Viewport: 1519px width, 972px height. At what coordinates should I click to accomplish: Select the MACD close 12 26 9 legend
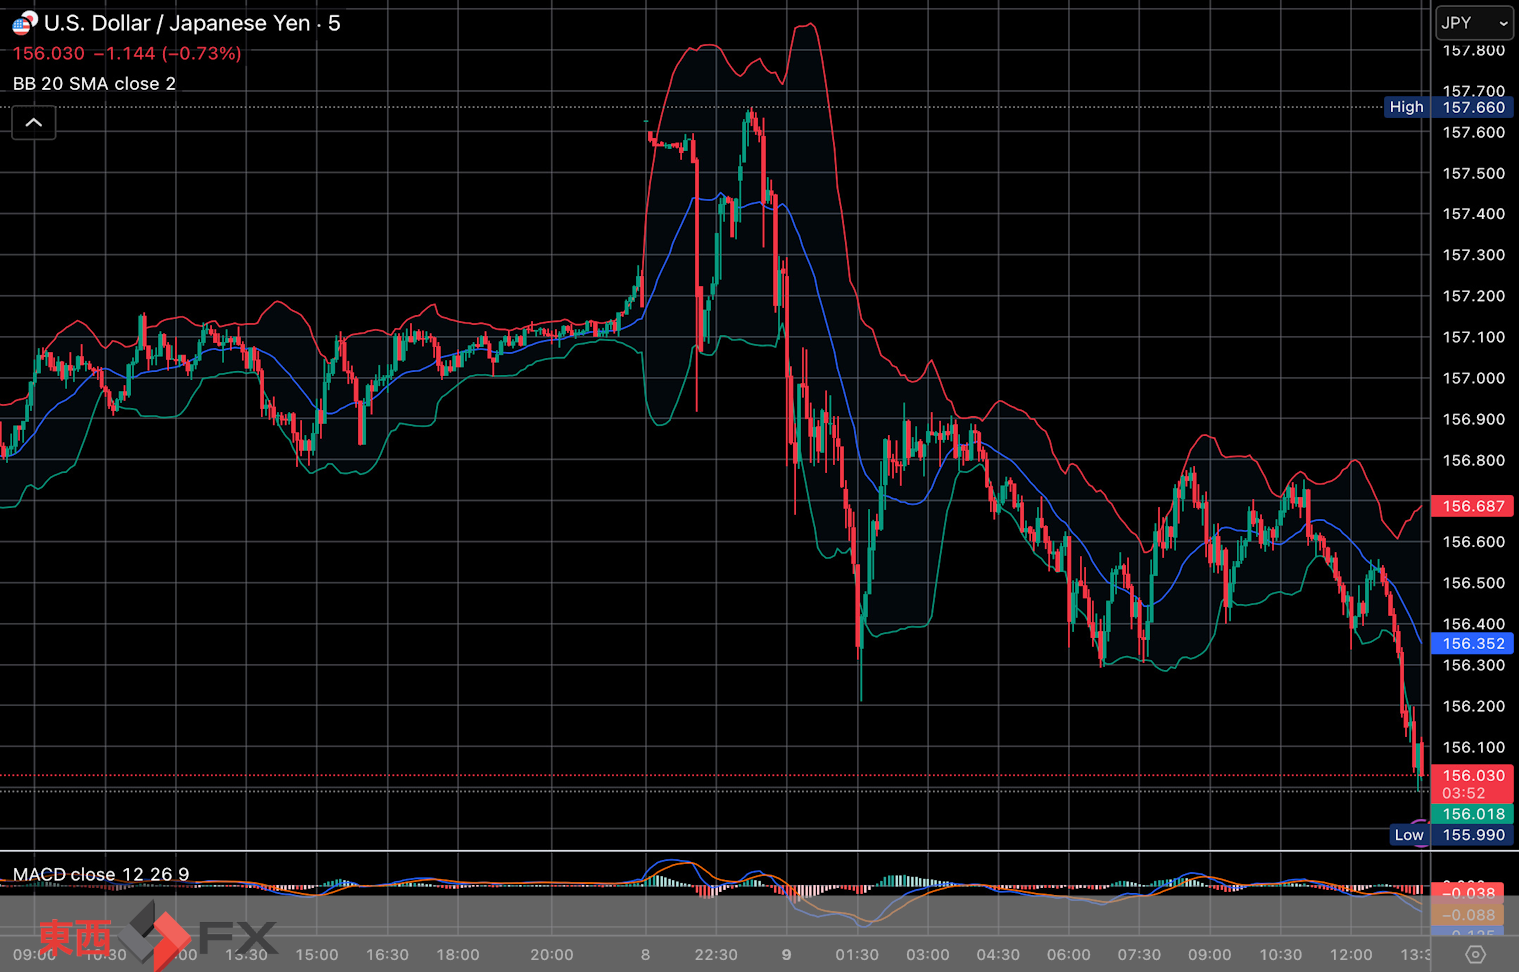101,874
